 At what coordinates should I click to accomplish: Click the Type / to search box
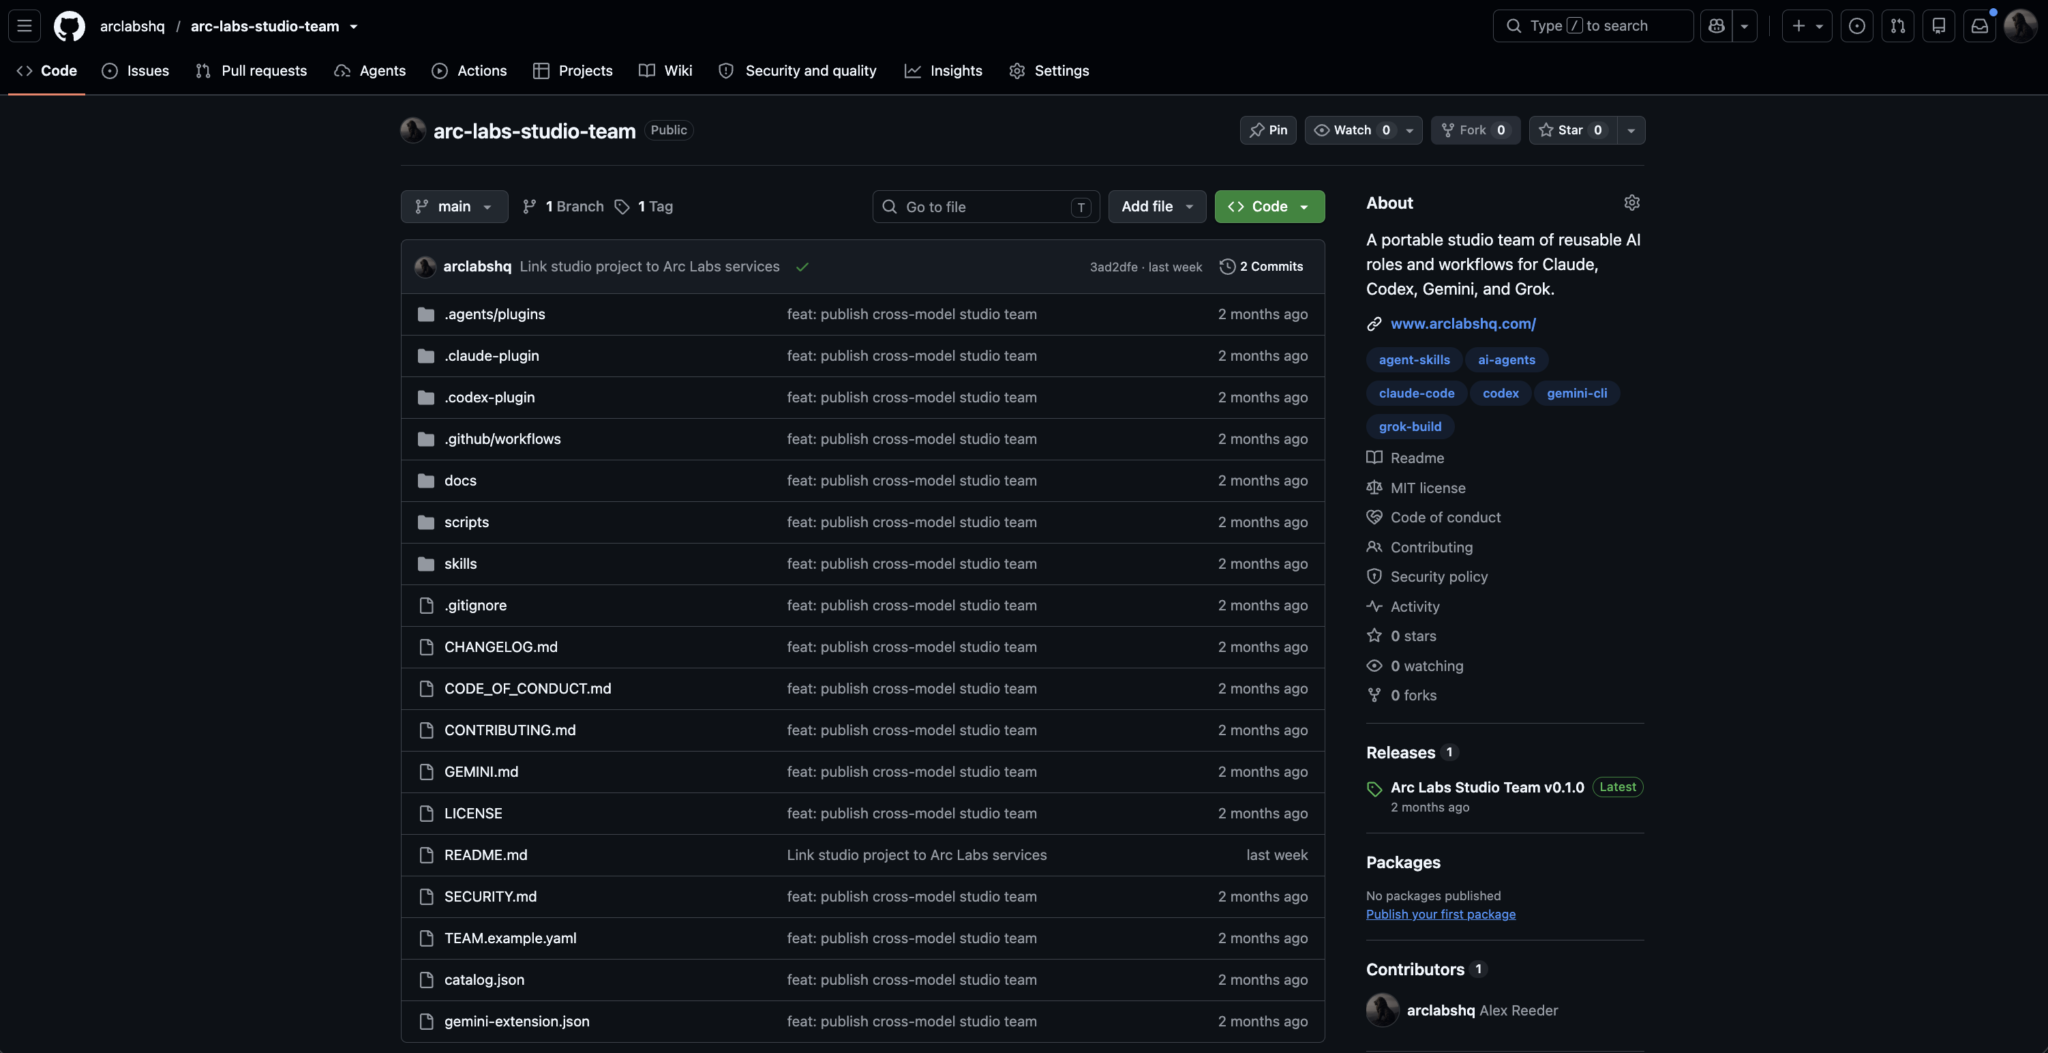(1593, 26)
